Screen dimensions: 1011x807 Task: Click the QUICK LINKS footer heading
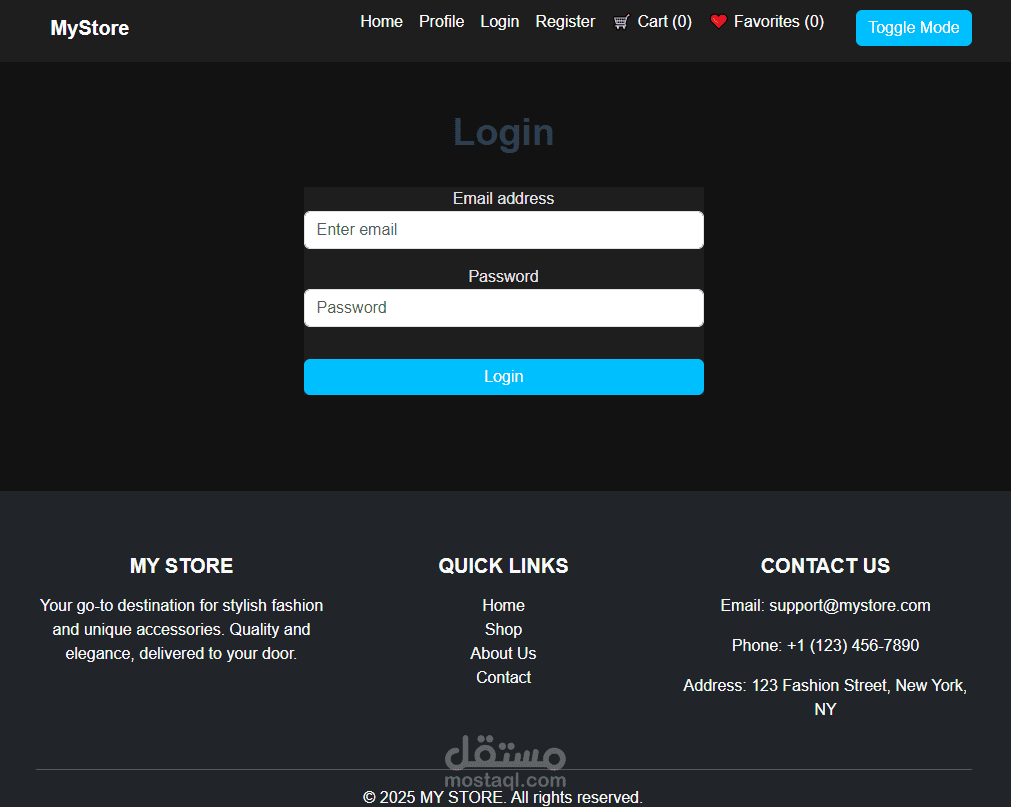point(503,565)
